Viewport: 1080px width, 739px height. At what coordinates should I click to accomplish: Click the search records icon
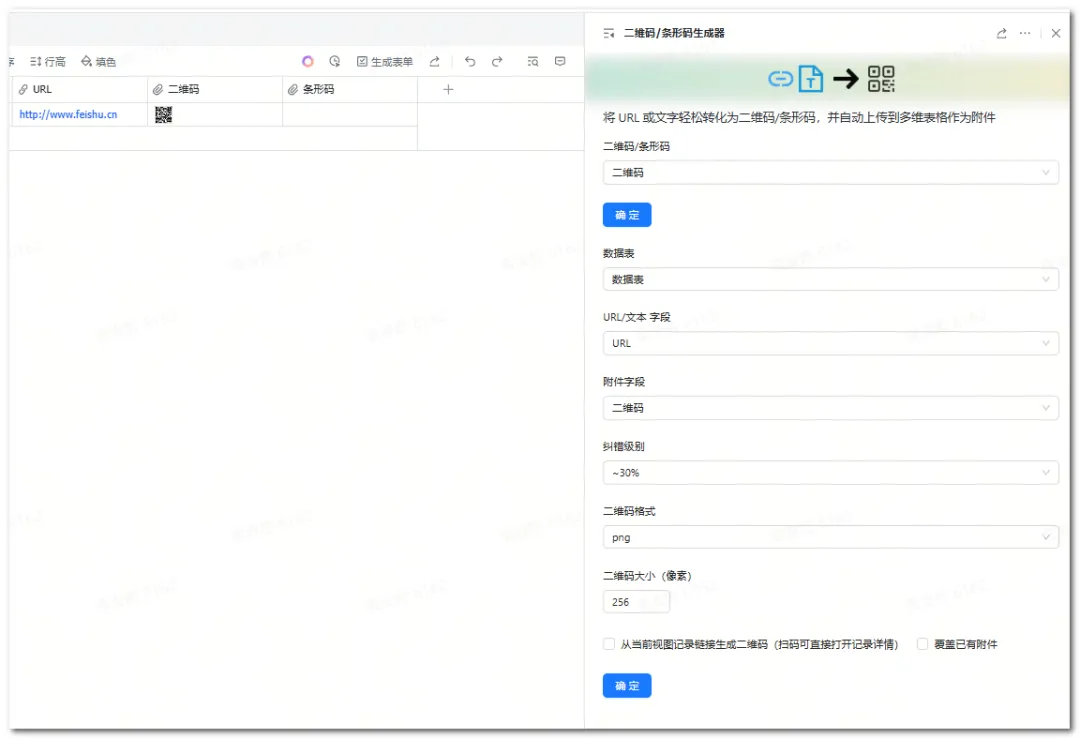pyautogui.click(x=532, y=61)
